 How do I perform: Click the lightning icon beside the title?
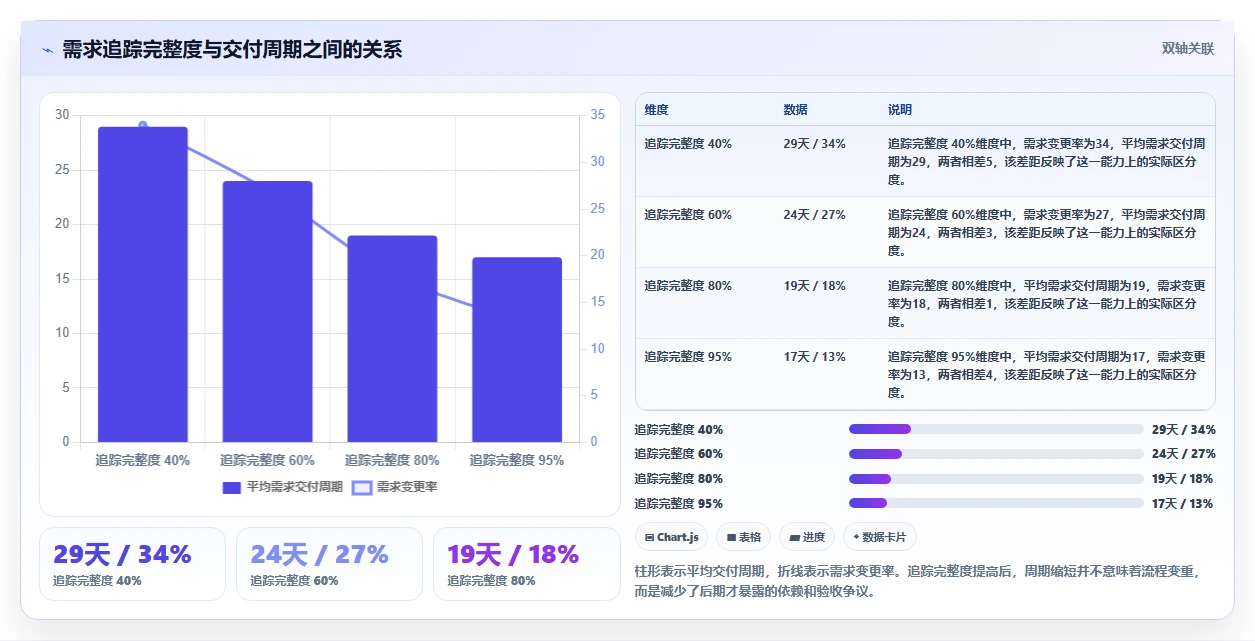click(48, 49)
